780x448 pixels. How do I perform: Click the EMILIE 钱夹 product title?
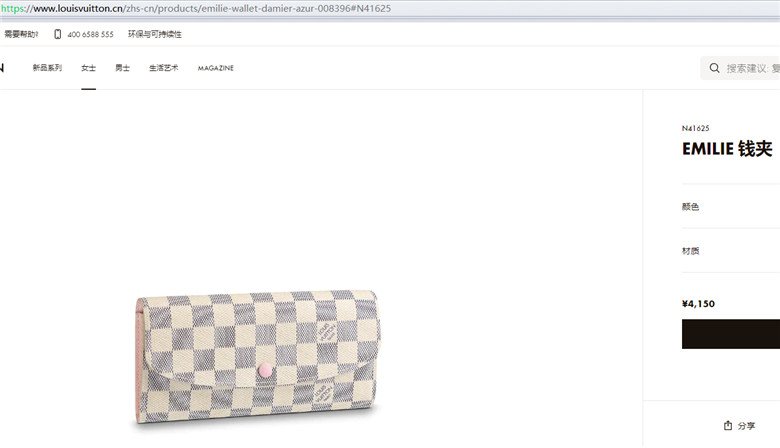tap(727, 149)
